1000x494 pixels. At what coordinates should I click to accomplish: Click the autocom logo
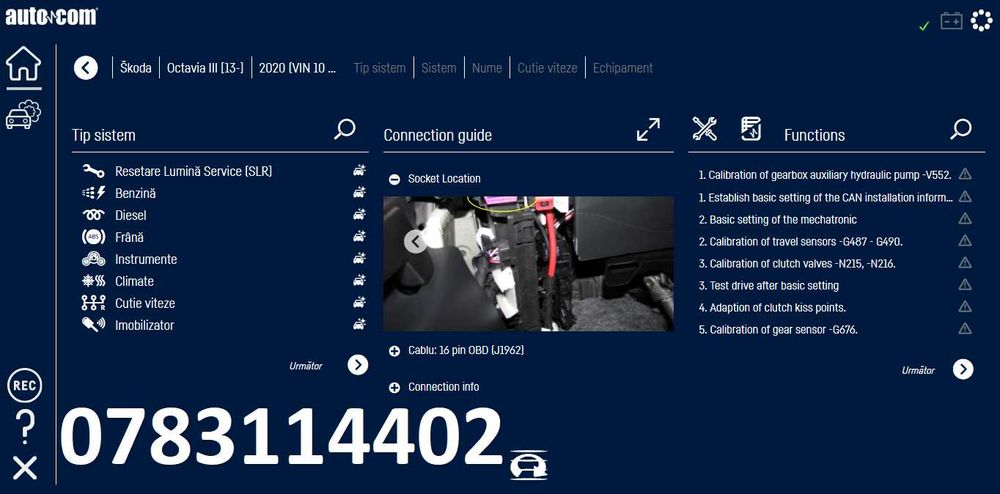(51, 17)
